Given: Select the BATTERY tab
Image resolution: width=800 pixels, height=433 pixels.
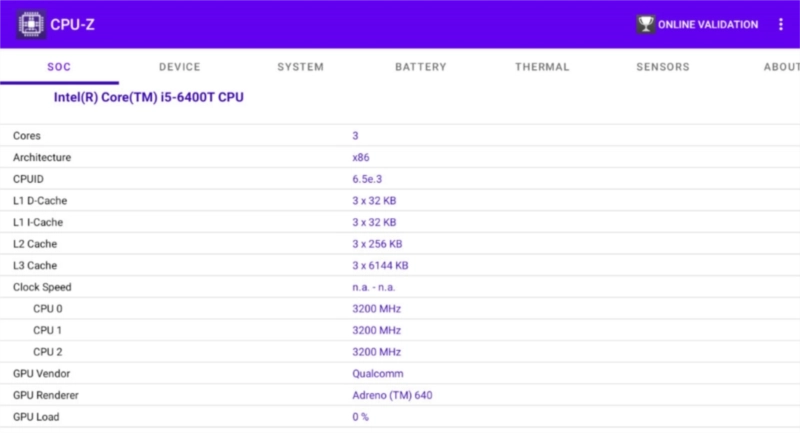Looking at the screenshot, I should 420,67.
